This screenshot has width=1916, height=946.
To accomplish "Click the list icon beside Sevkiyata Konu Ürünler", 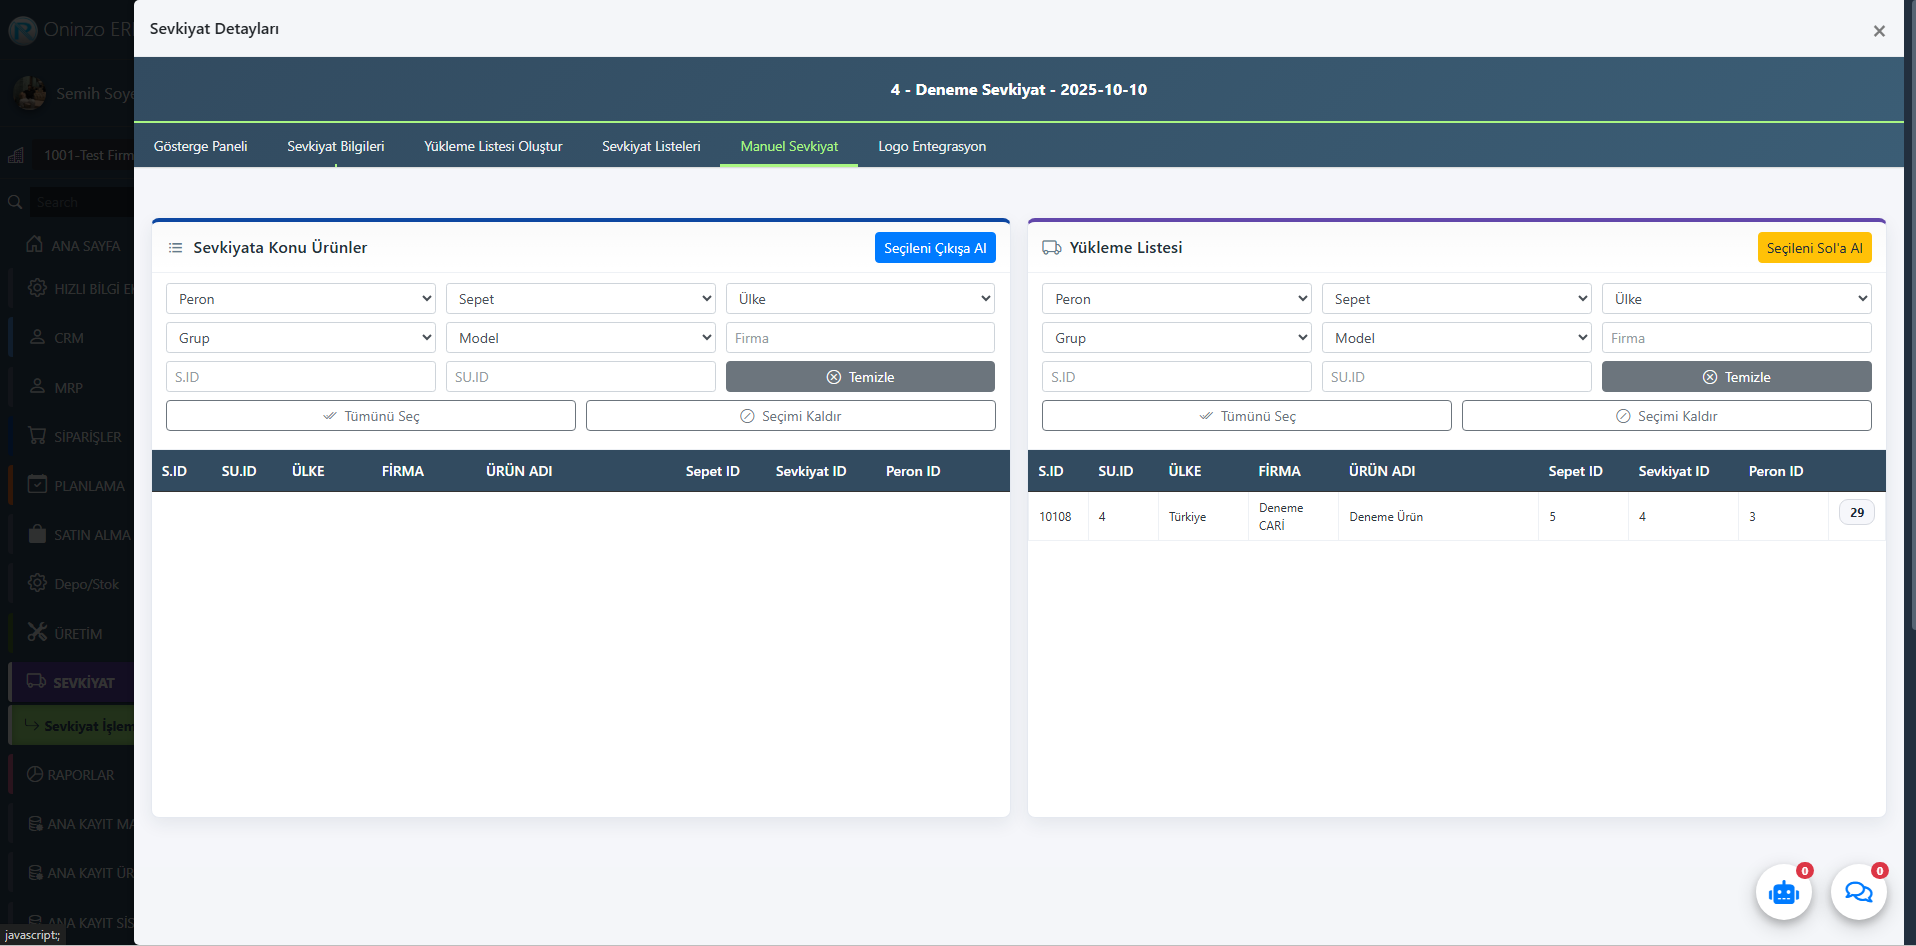I will coord(175,248).
